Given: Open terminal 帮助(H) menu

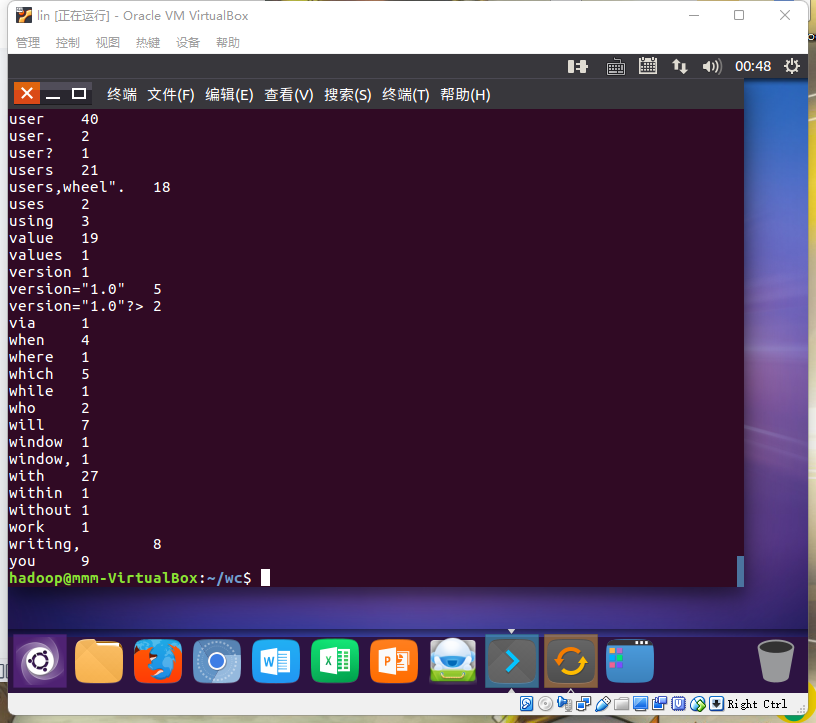Looking at the screenshot, I should (465, 95).
